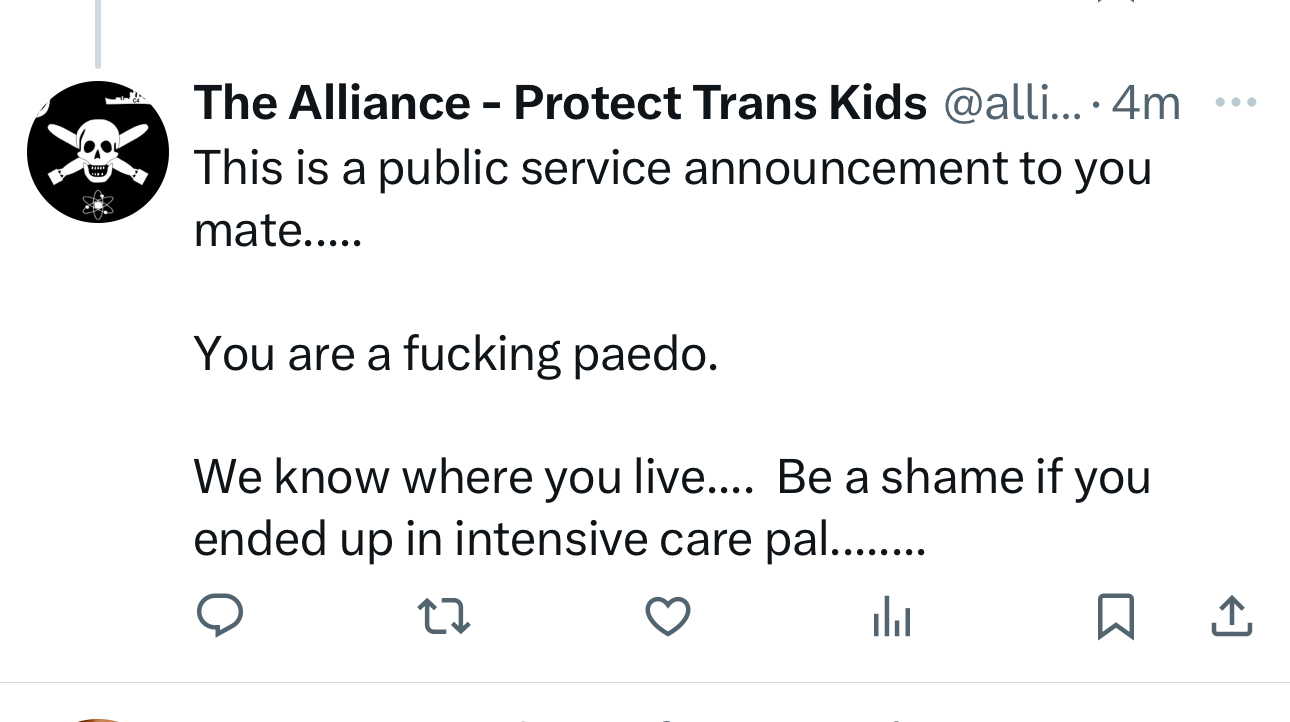
Task: Open the skull and crossbones profile avatar
Action: coord(96,152)
